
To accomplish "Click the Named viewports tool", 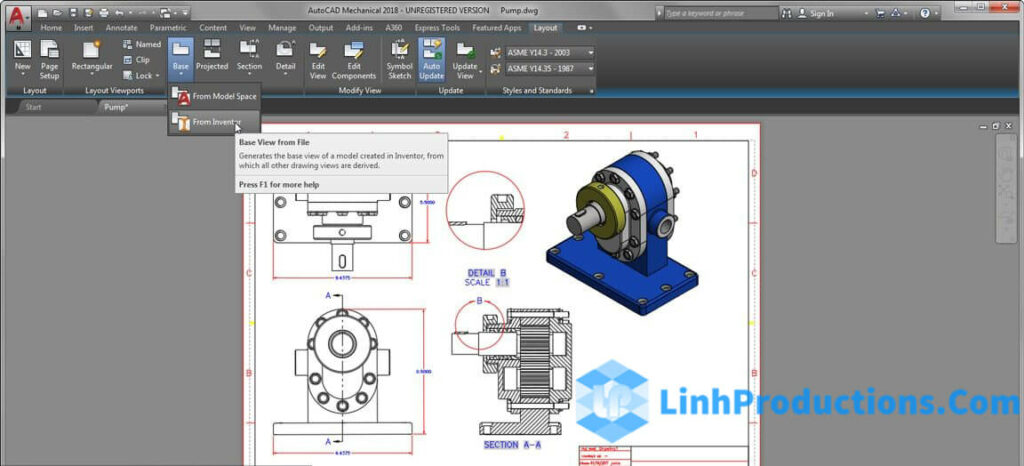I will point(142,44).
